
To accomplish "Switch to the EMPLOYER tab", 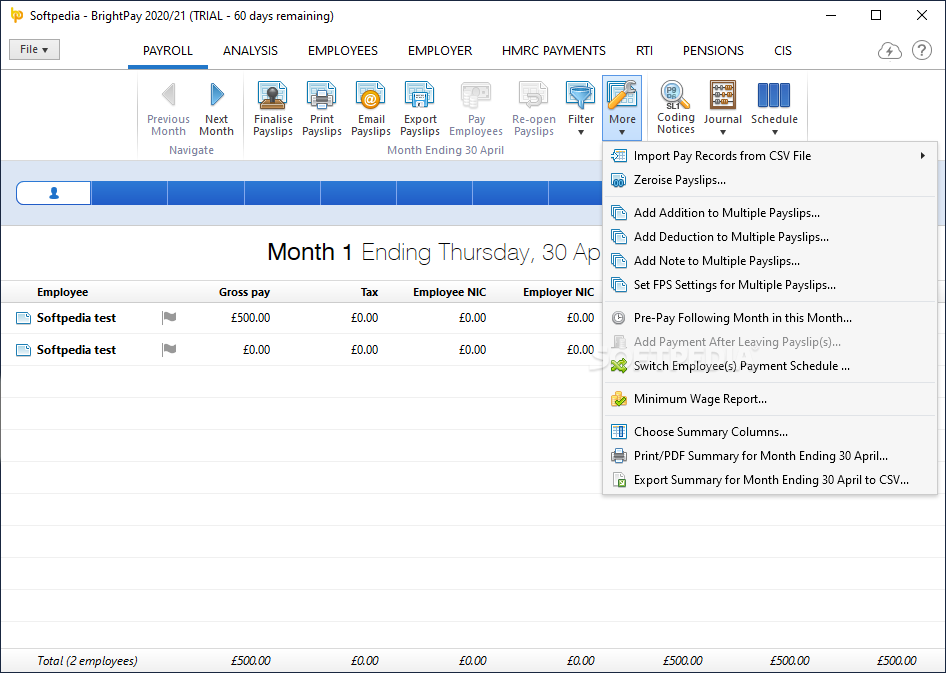I will [x=440, y=51].
